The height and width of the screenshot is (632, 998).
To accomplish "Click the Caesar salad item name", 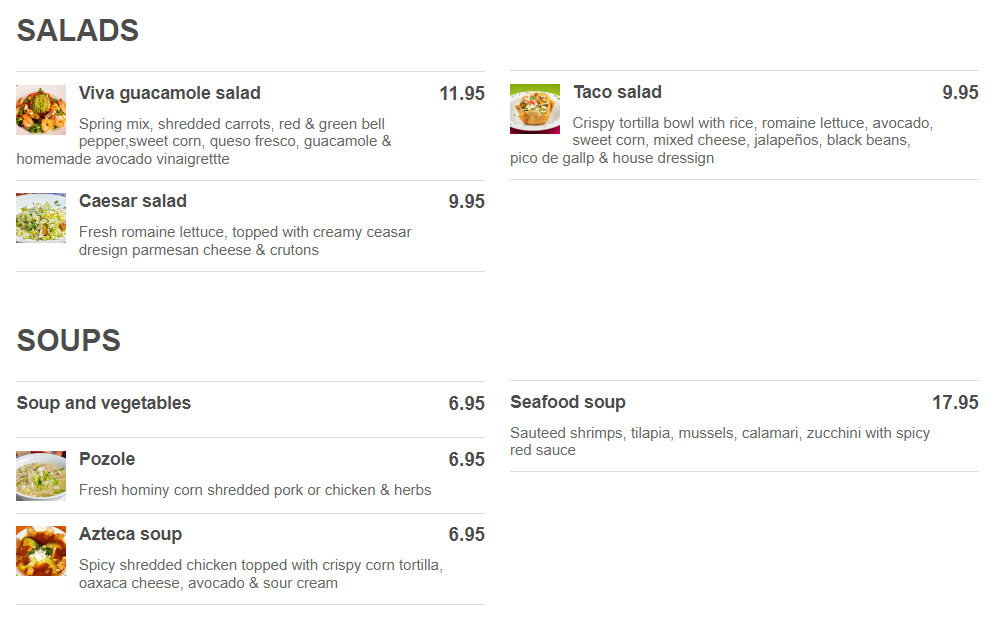I will coord(133,201).
